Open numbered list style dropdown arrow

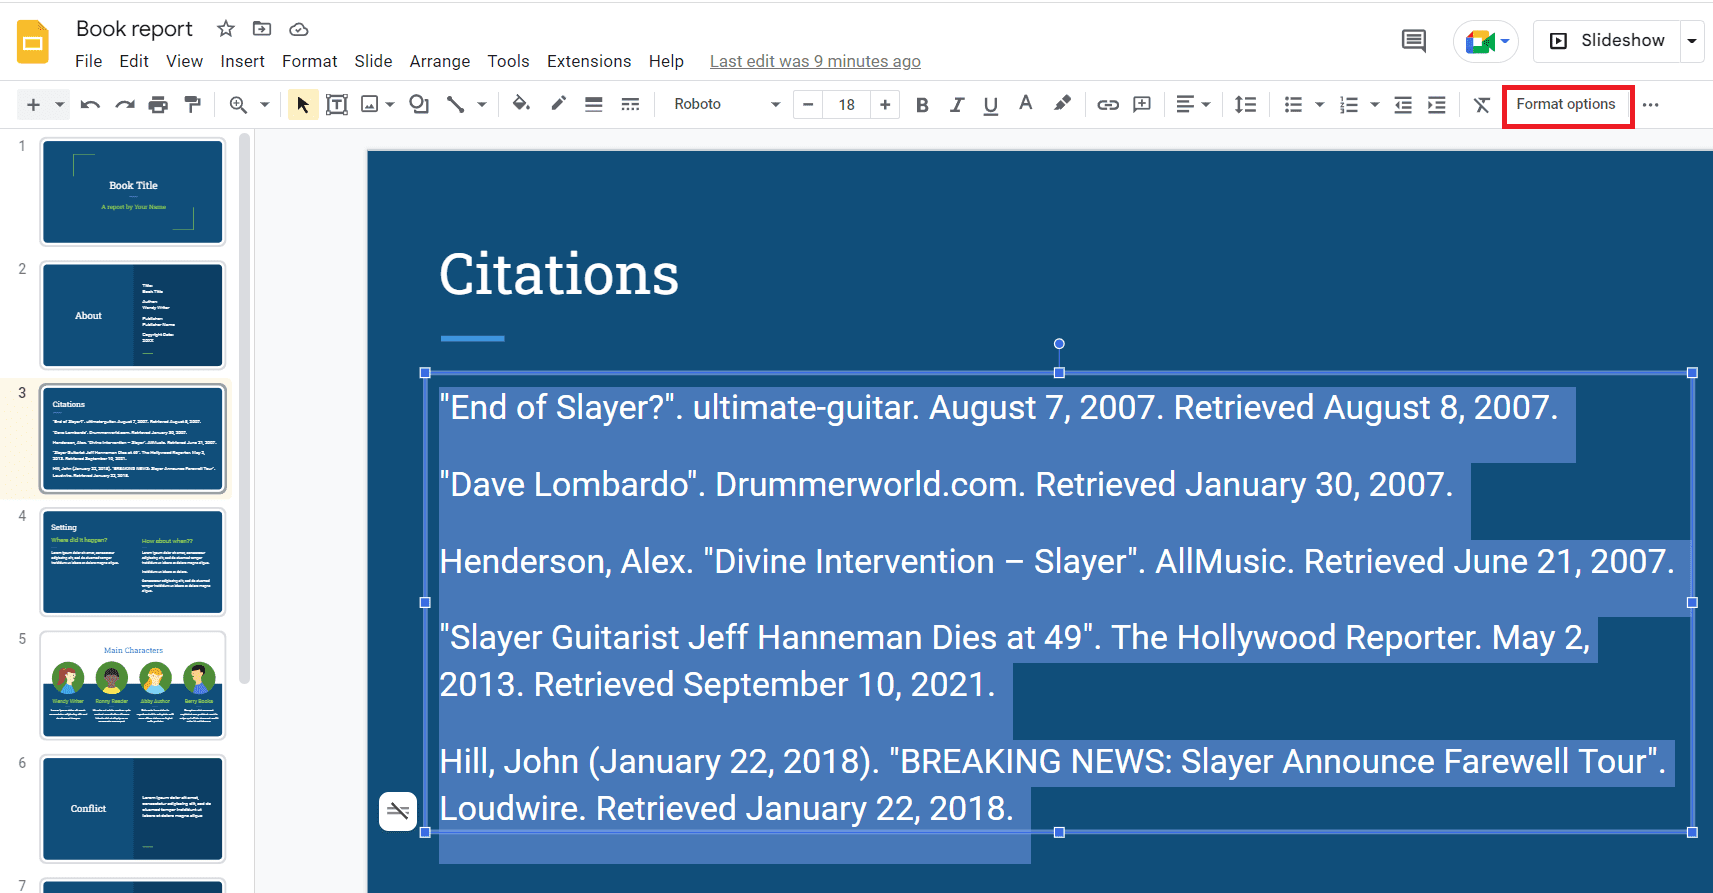(1375, 104)
